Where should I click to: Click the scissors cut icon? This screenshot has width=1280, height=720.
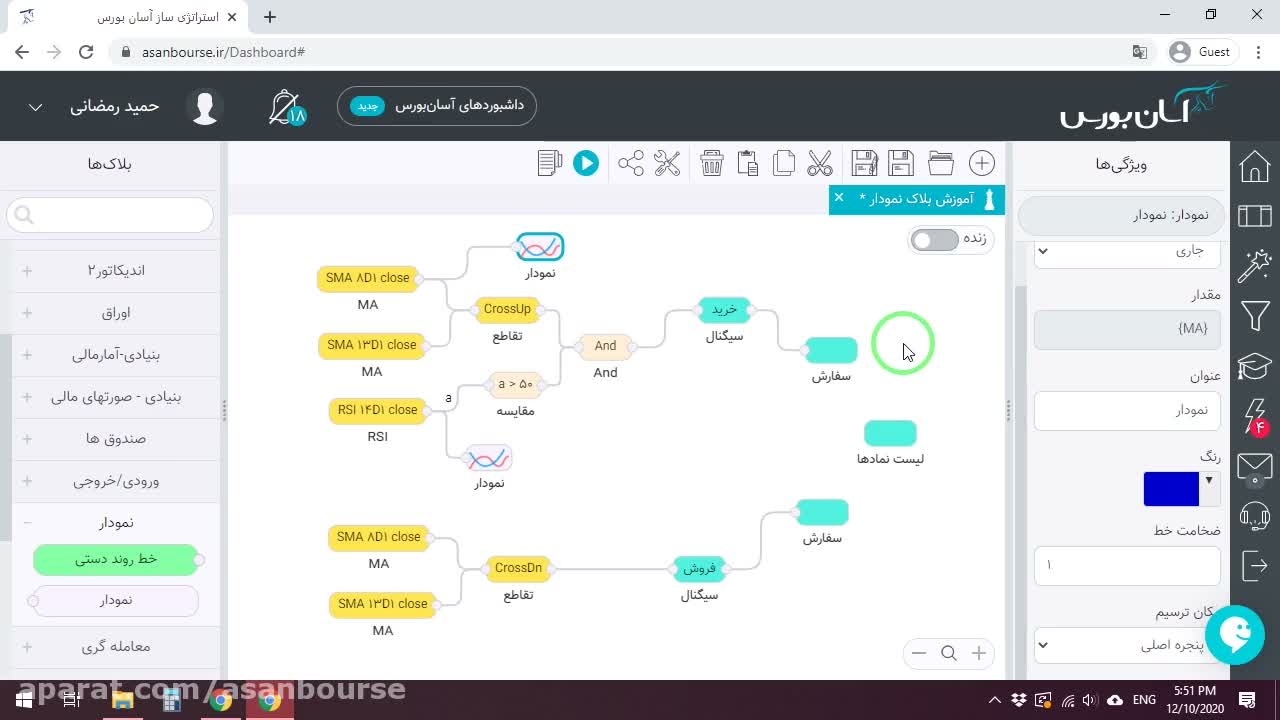point(819,163)
